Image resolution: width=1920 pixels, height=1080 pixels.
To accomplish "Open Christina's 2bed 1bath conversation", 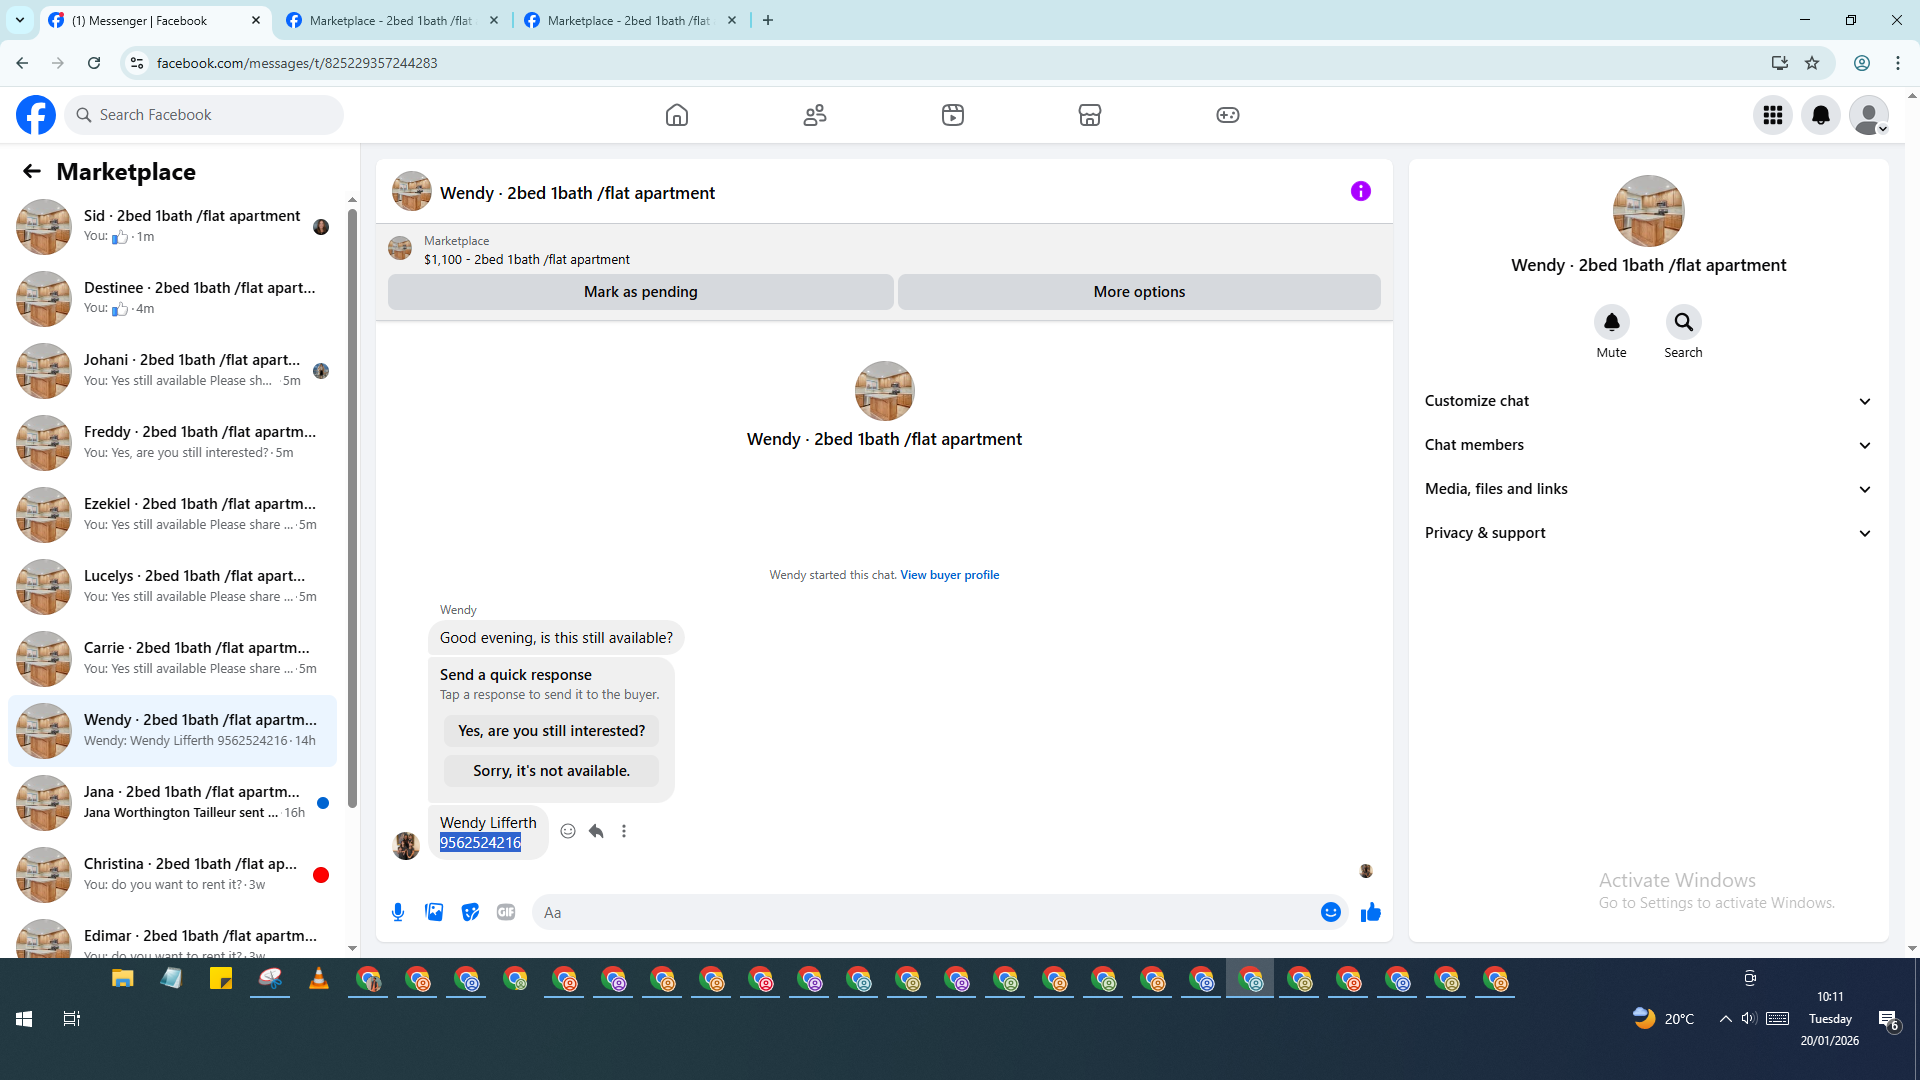I will click(x=172, y=875).
